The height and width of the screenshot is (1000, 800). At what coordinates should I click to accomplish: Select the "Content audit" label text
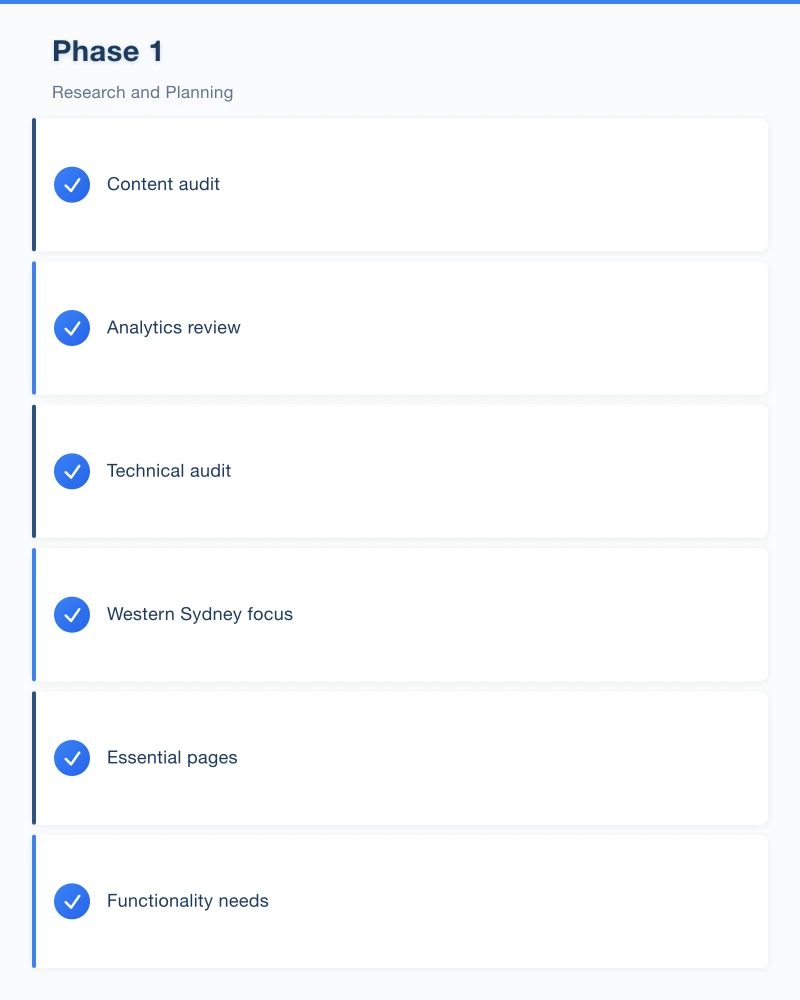click(x=163, y=184)
